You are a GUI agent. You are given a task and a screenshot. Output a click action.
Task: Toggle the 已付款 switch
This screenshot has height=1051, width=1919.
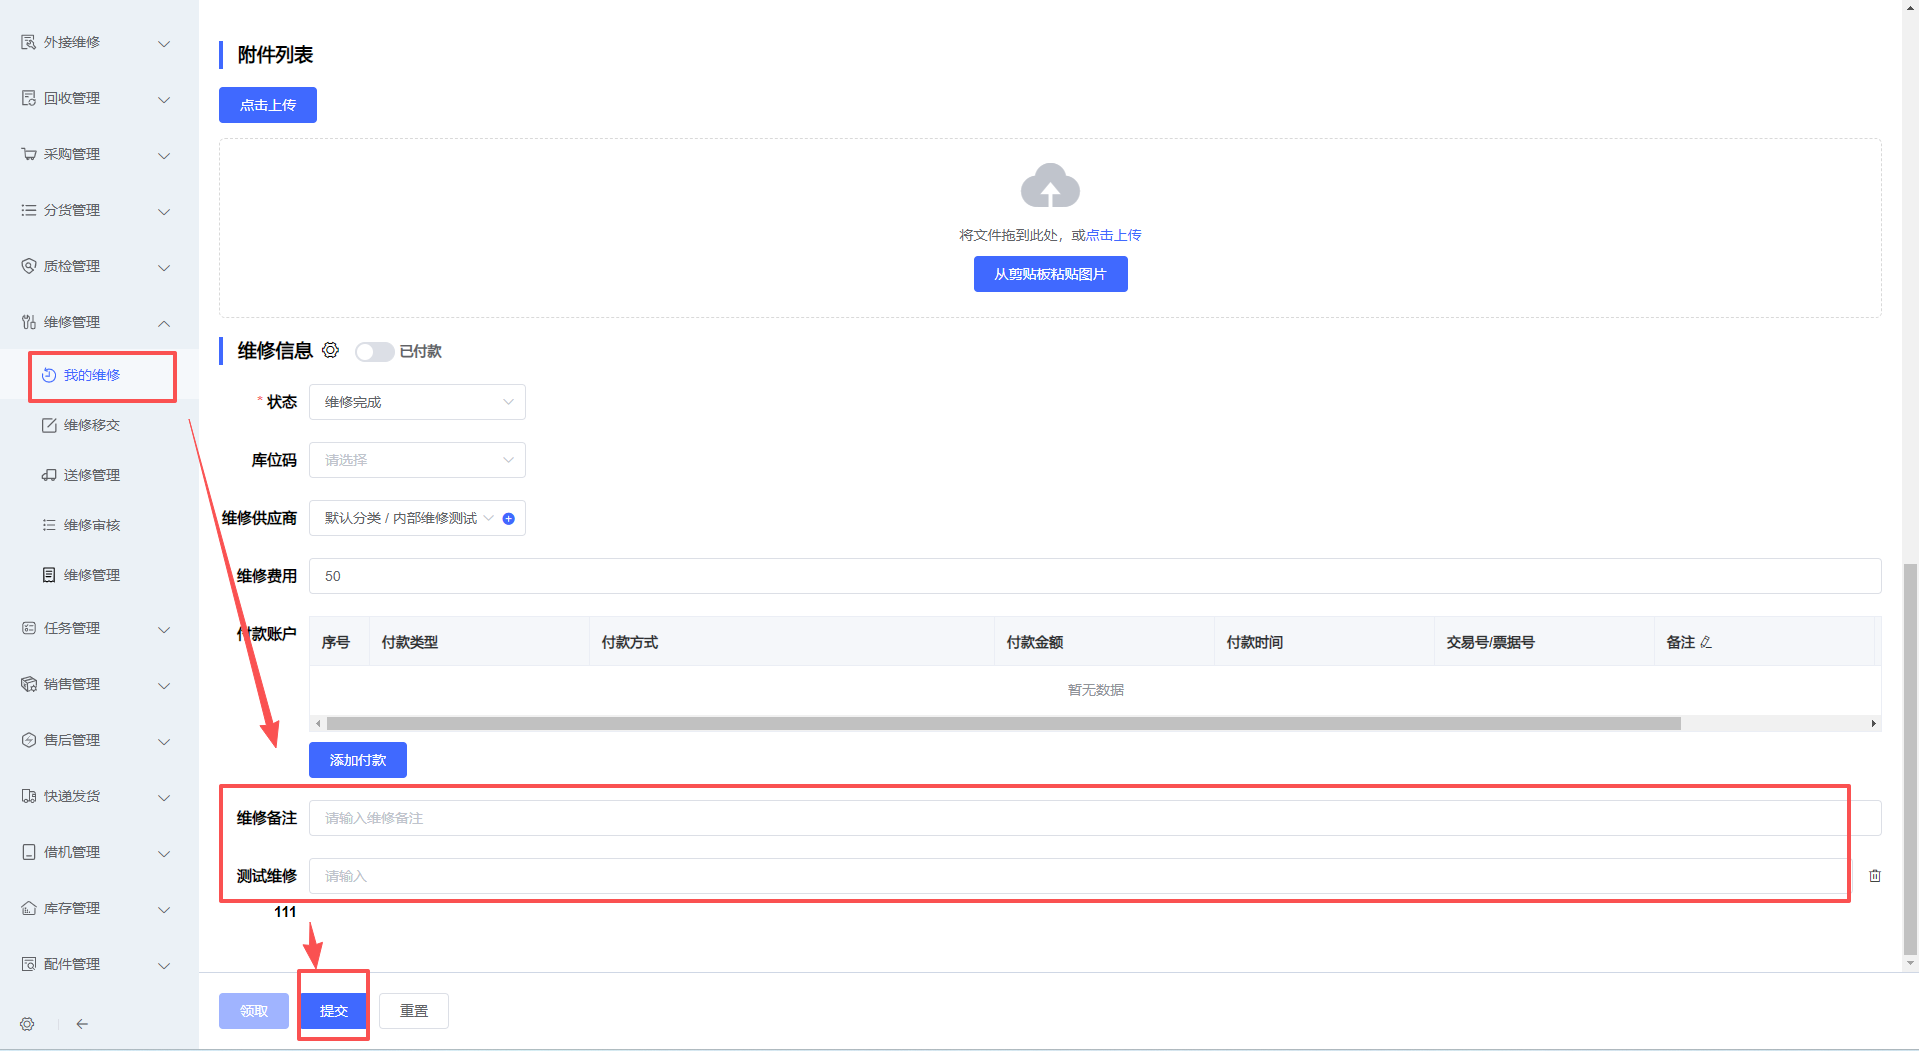click(x=374, y=351)
